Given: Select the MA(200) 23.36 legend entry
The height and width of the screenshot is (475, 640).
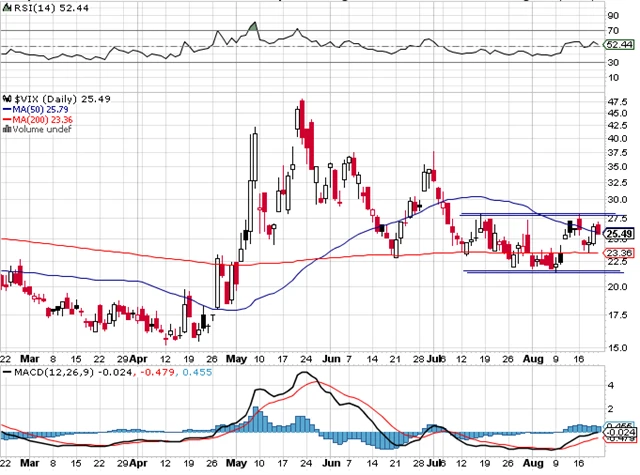Looking at the screenshot, I should (x=42, y=120).
